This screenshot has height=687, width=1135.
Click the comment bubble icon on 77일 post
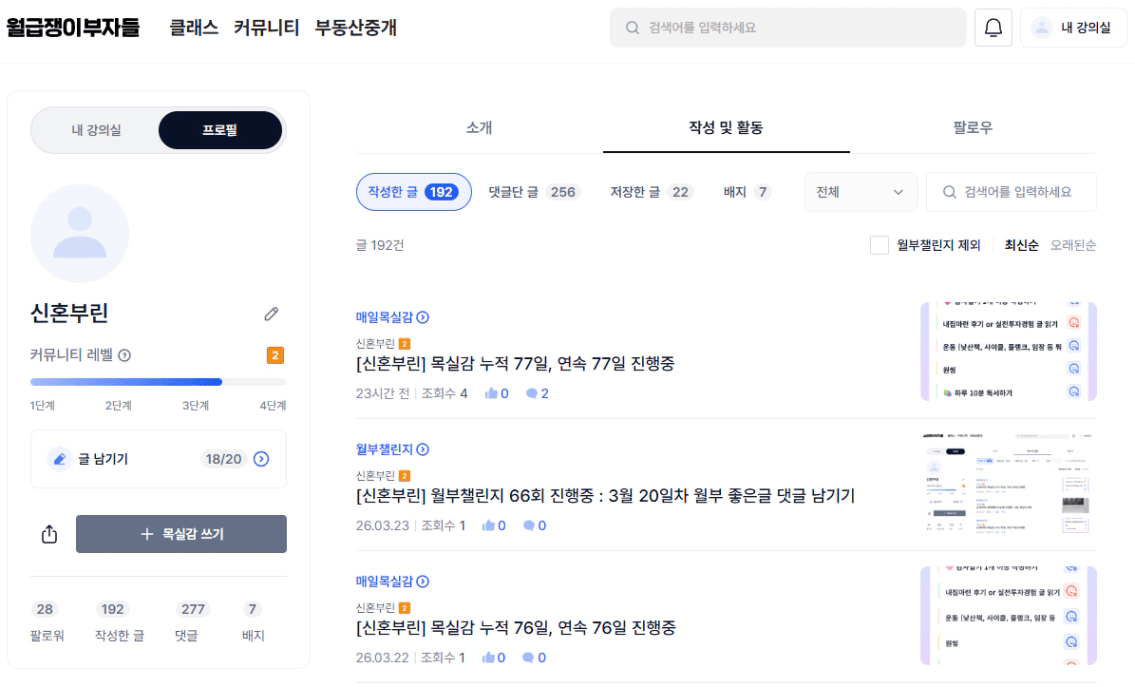[x=532, y=394]
